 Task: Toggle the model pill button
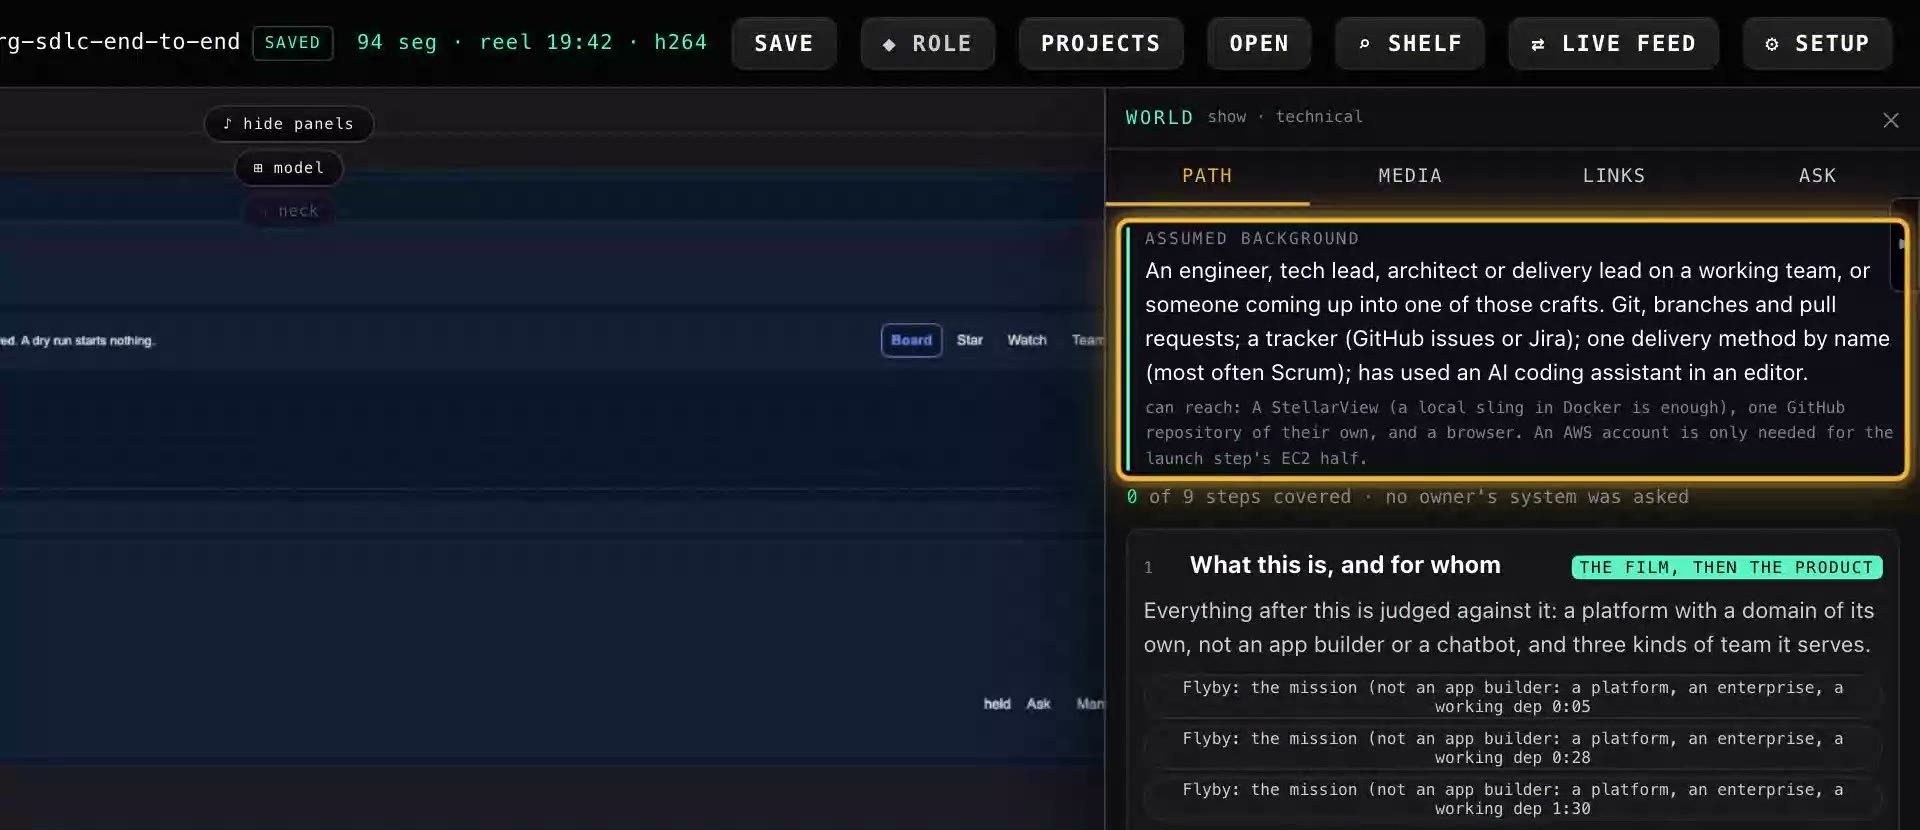(x=288, y=168)
